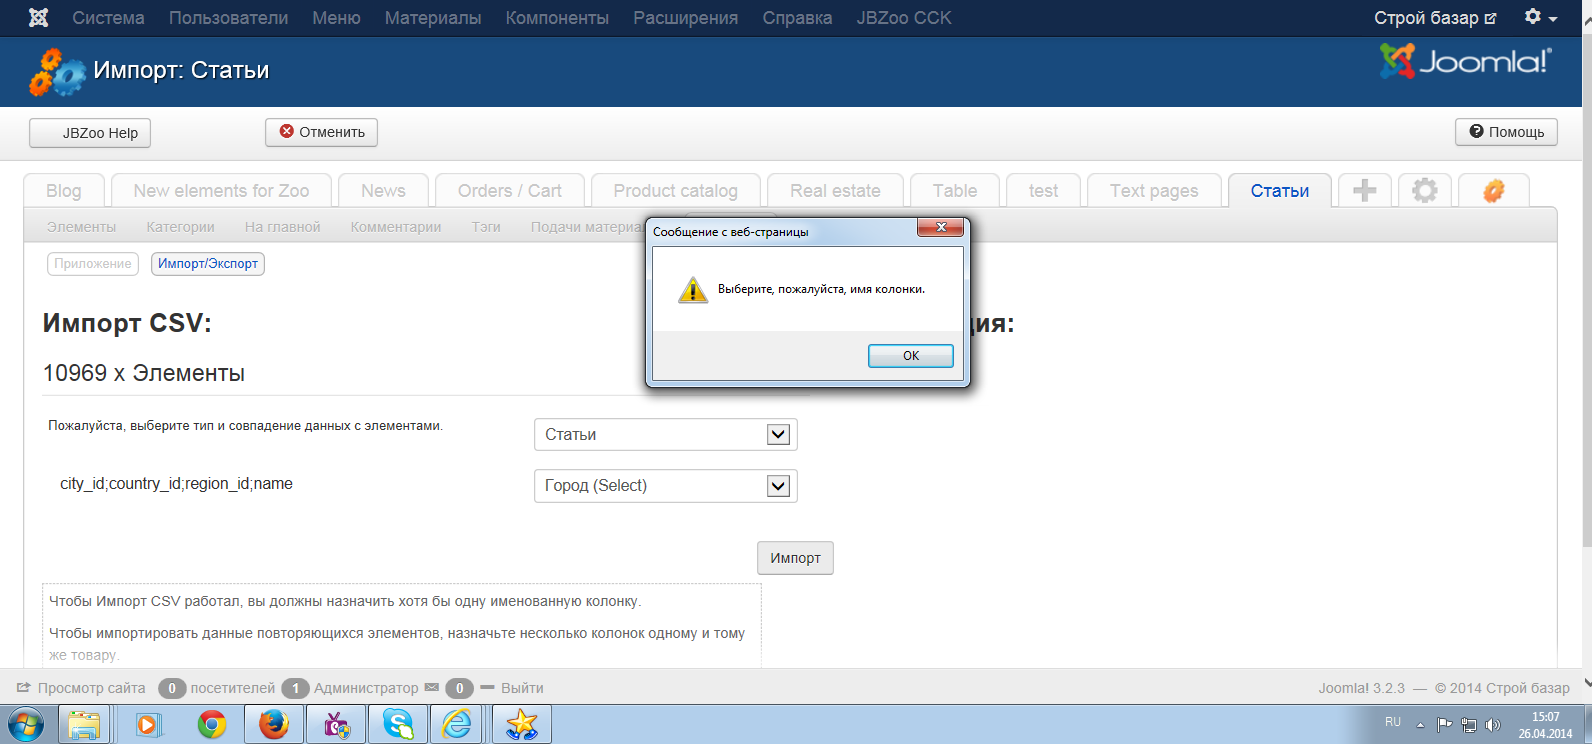Launch Firefox from the taskbar
The image size is (1592, 744).
coord(273,724)
